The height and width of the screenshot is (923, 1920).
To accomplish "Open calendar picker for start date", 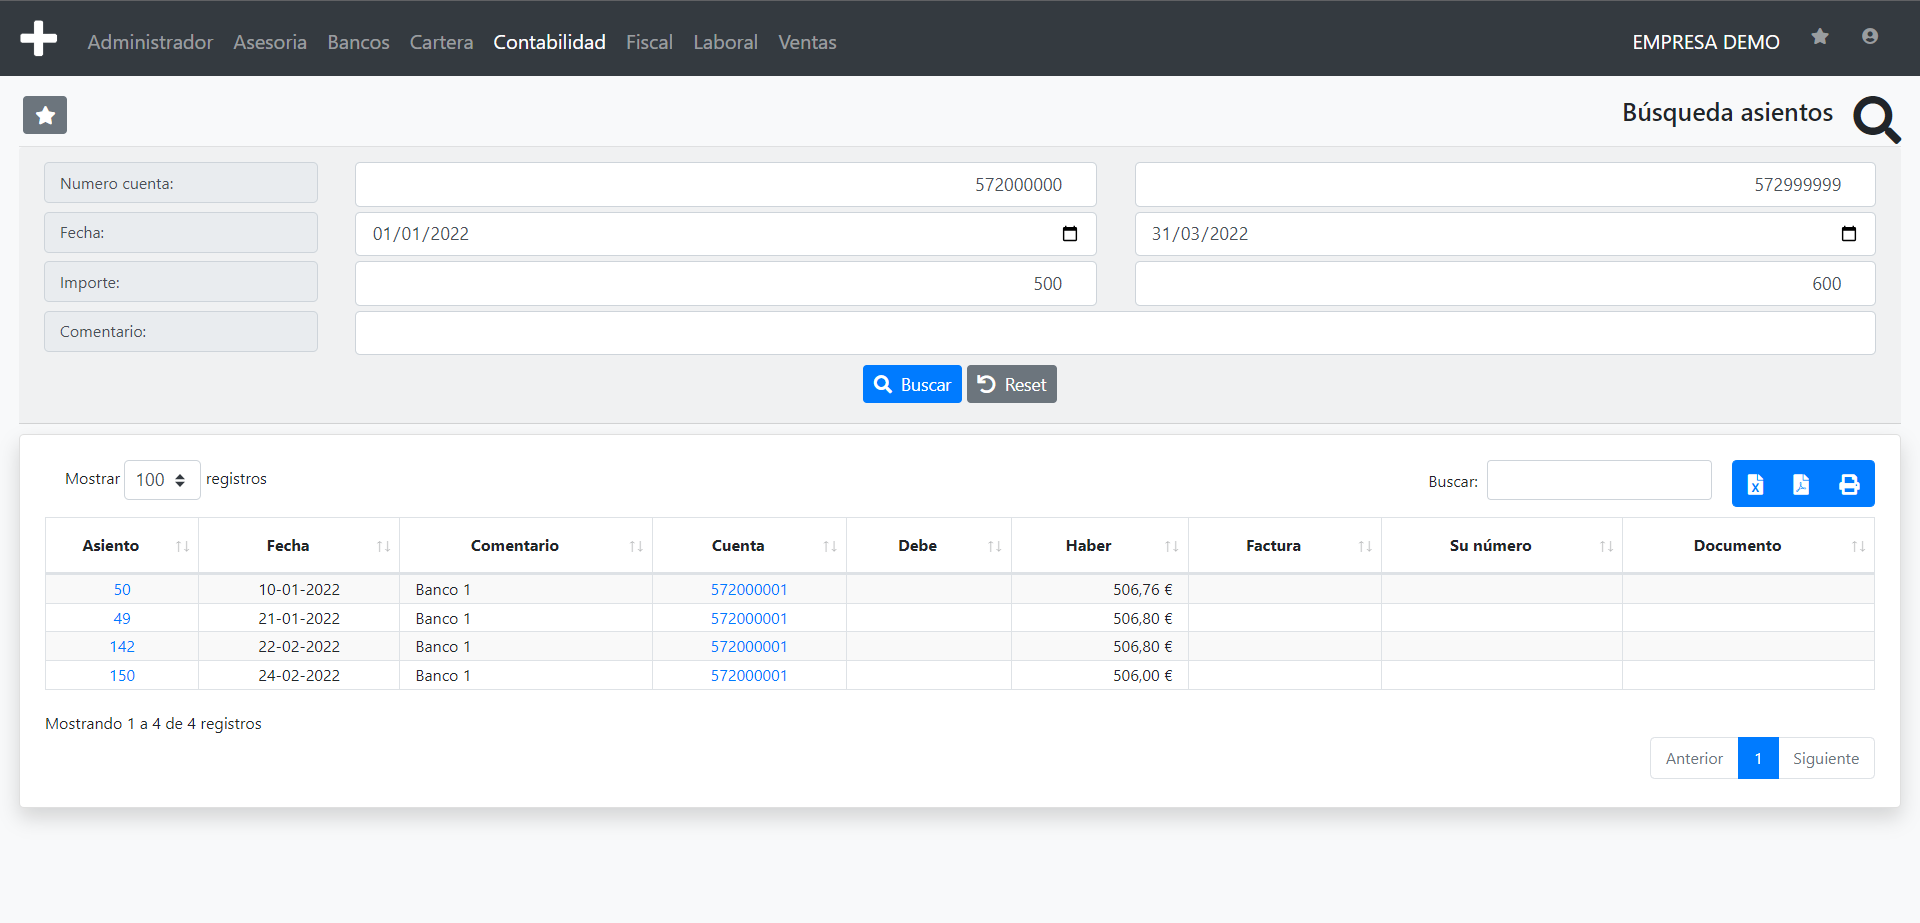I will [x=1070, y=234].
